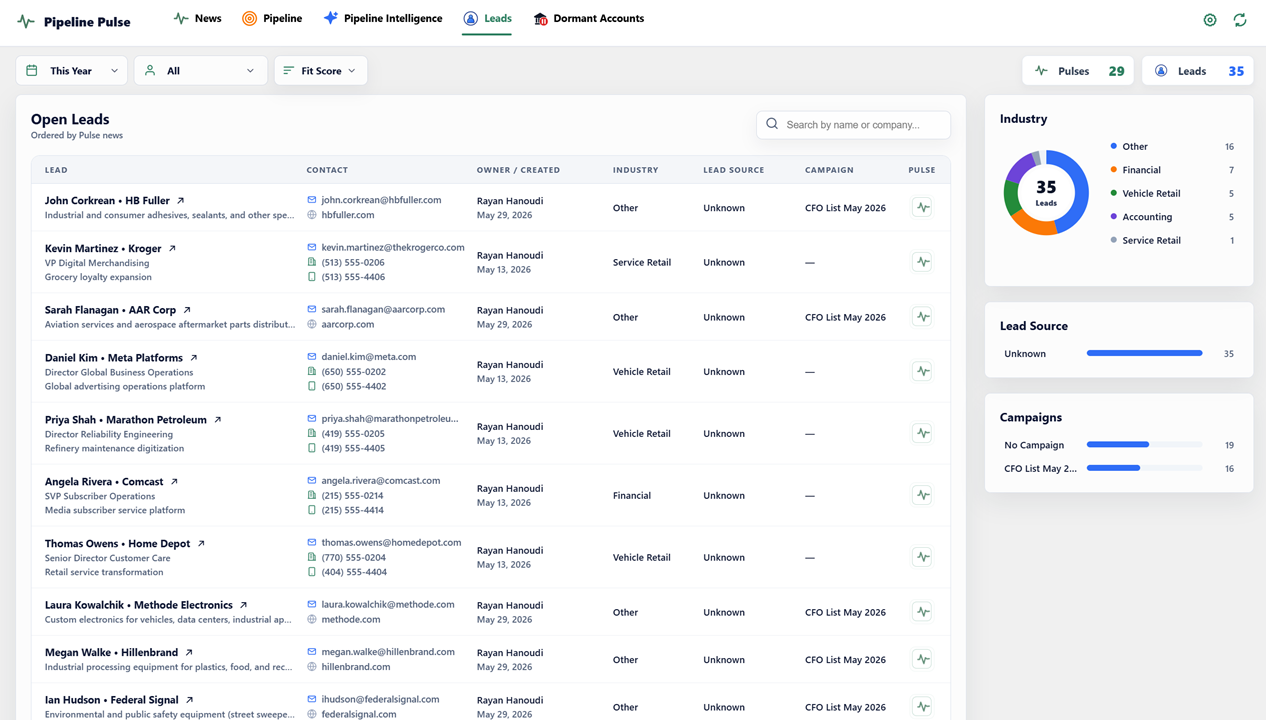Click the hillenbrand.com website link
This screenshot has height=720, width=1266.
356,666
